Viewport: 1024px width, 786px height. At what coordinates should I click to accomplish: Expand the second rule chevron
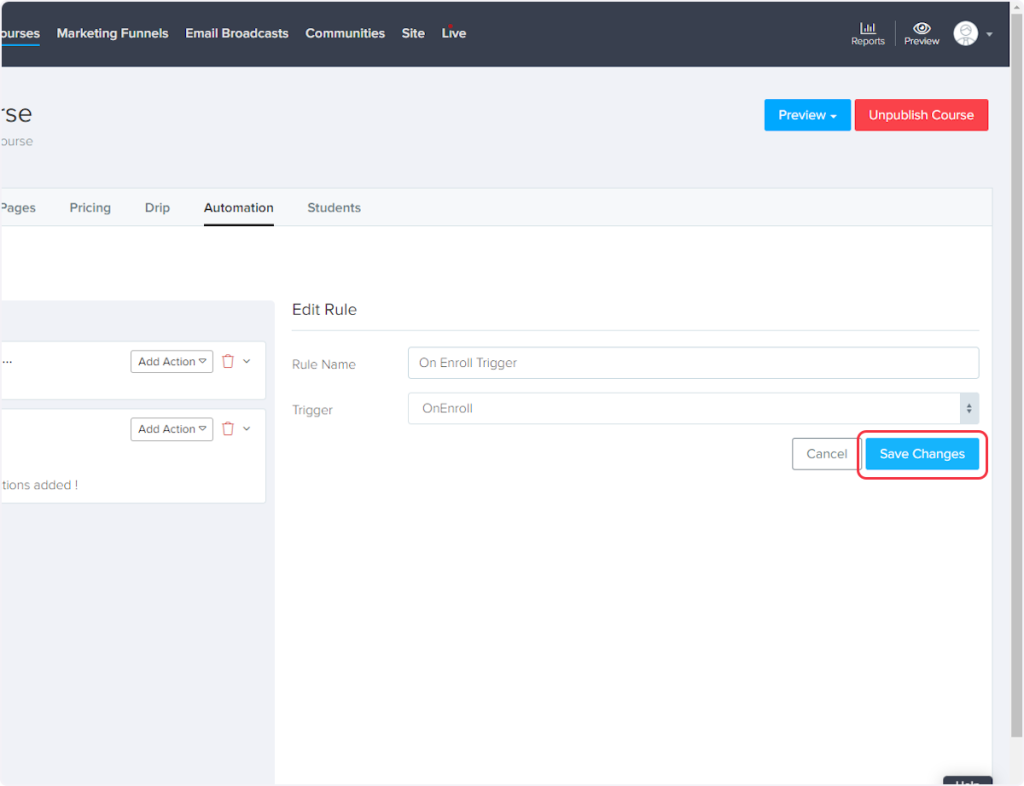[x=247, y=429]
